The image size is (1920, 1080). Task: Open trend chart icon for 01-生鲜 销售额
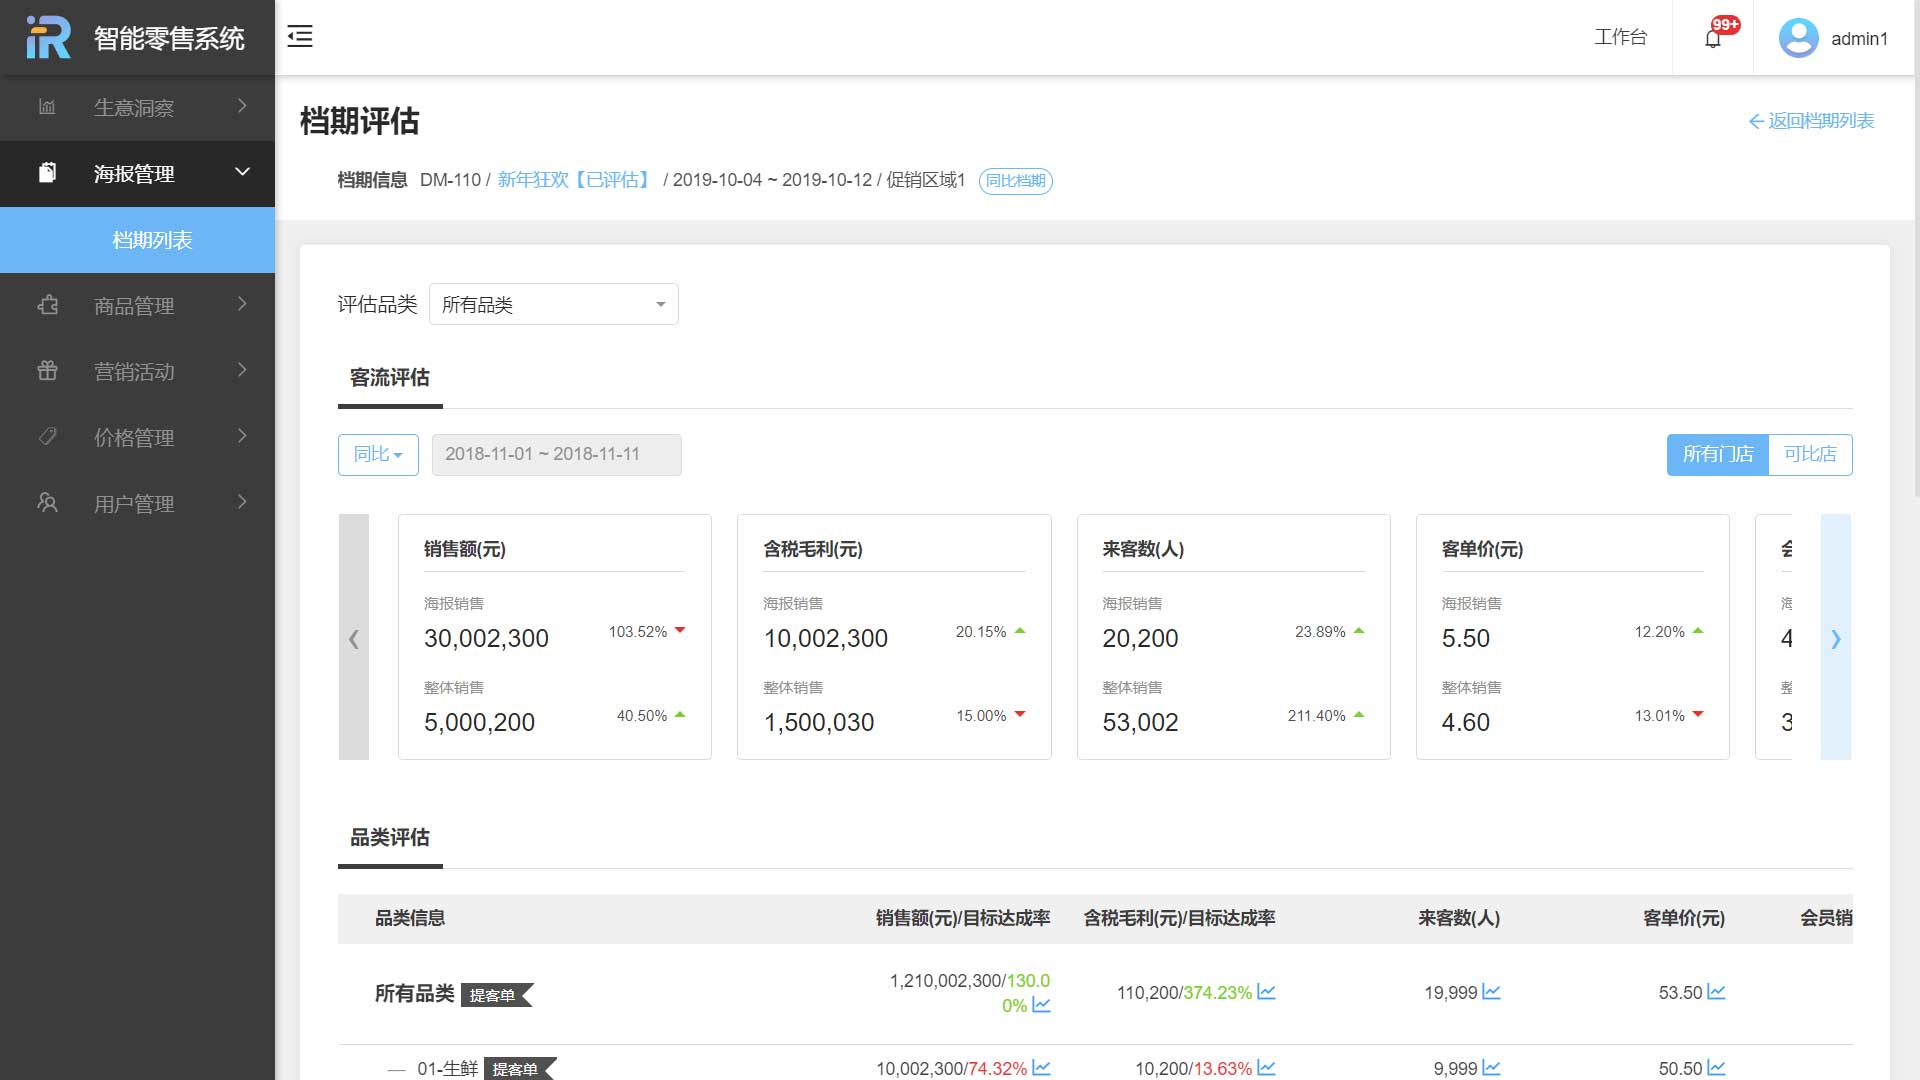click(x=1041, y=1068)
